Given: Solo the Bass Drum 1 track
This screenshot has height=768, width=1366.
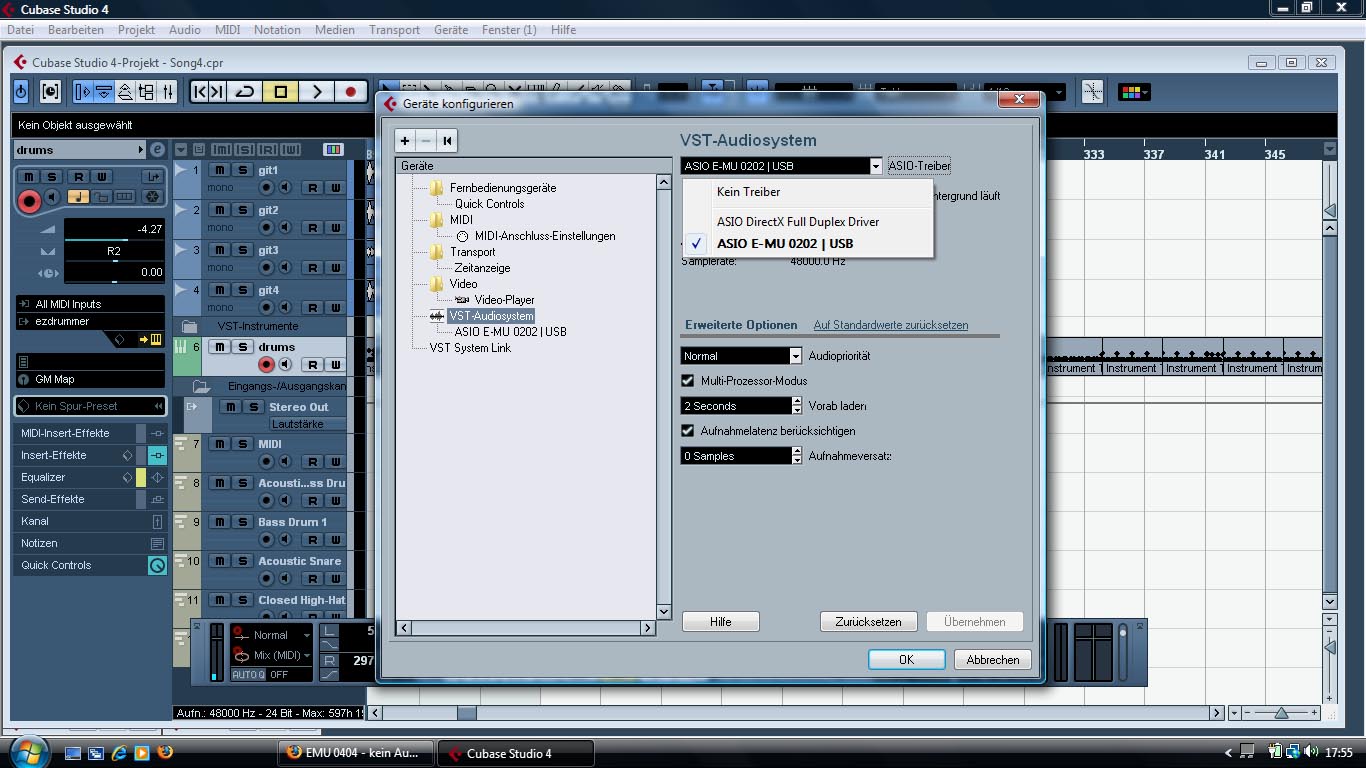Looking at the screenshot, I should [x=244, y=522].
